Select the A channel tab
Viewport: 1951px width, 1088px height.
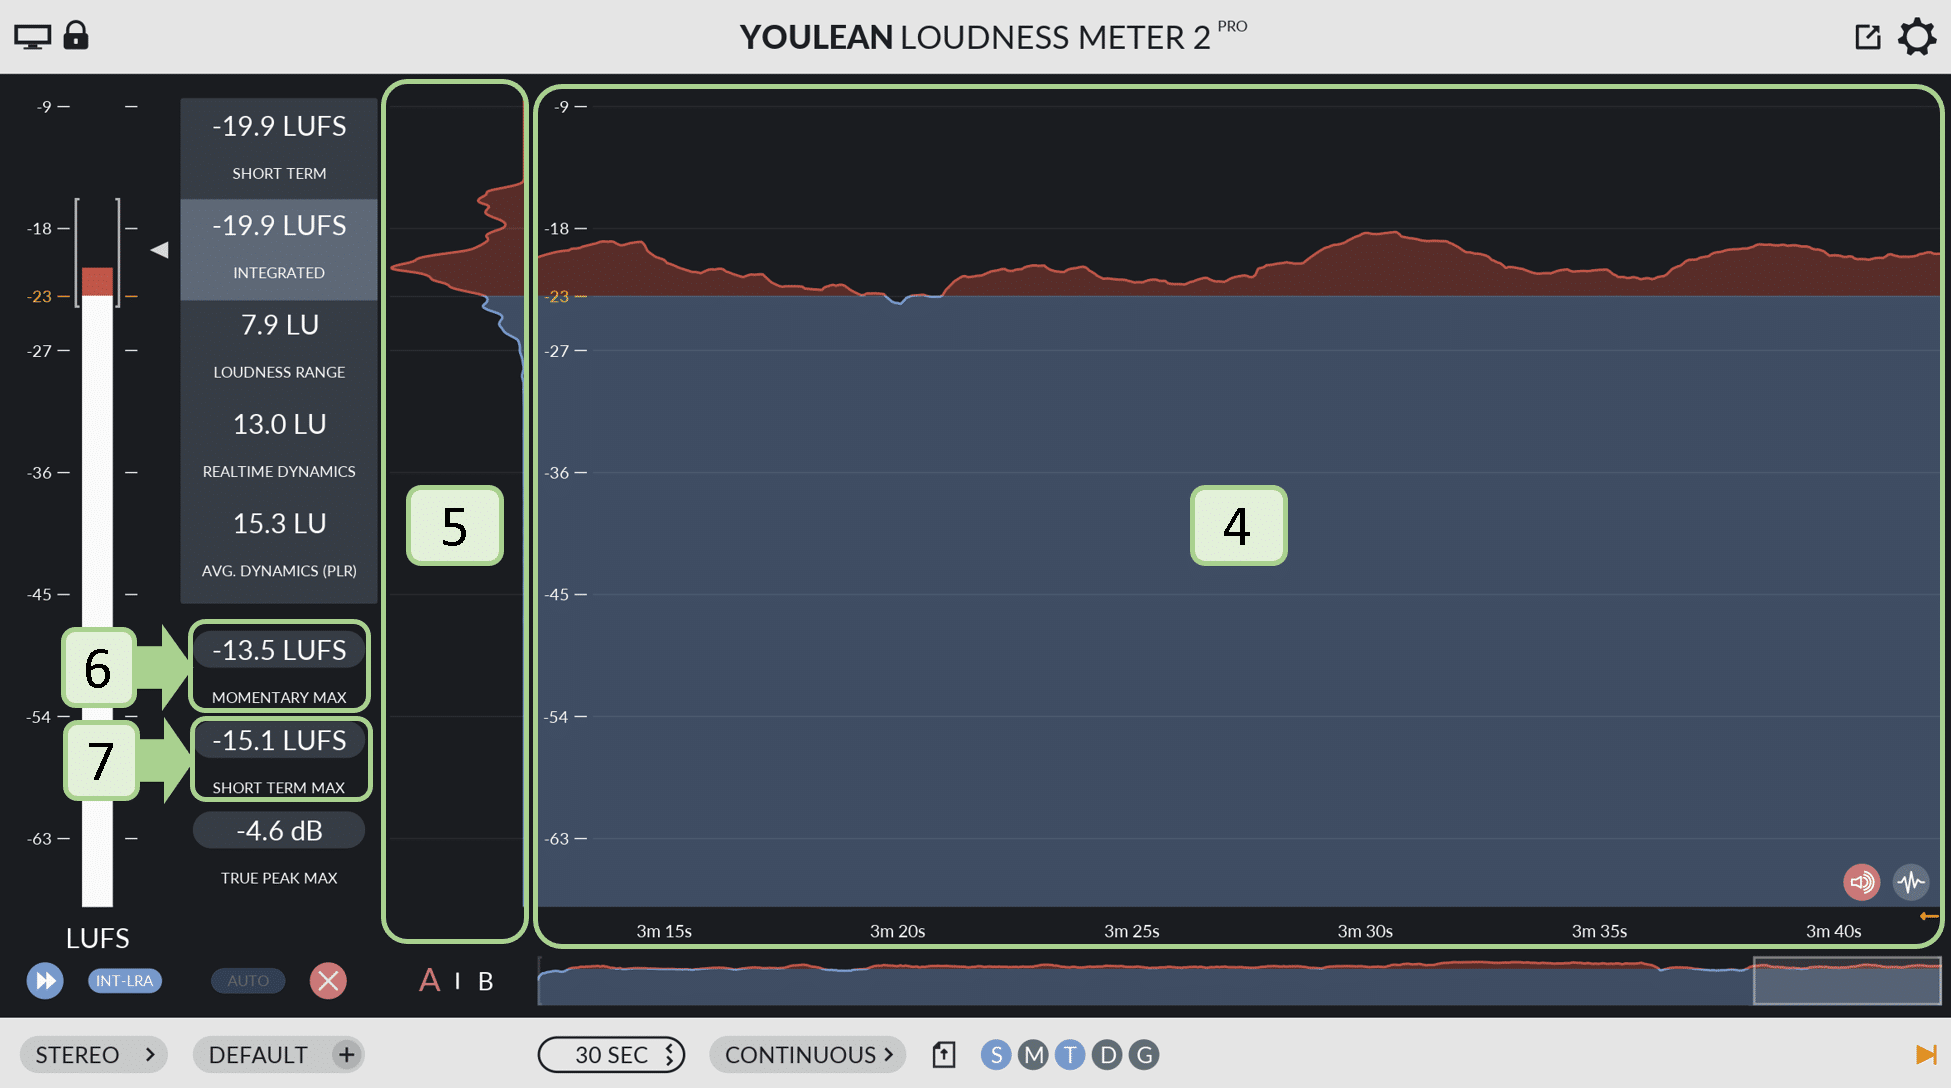(x=427, y=978)
